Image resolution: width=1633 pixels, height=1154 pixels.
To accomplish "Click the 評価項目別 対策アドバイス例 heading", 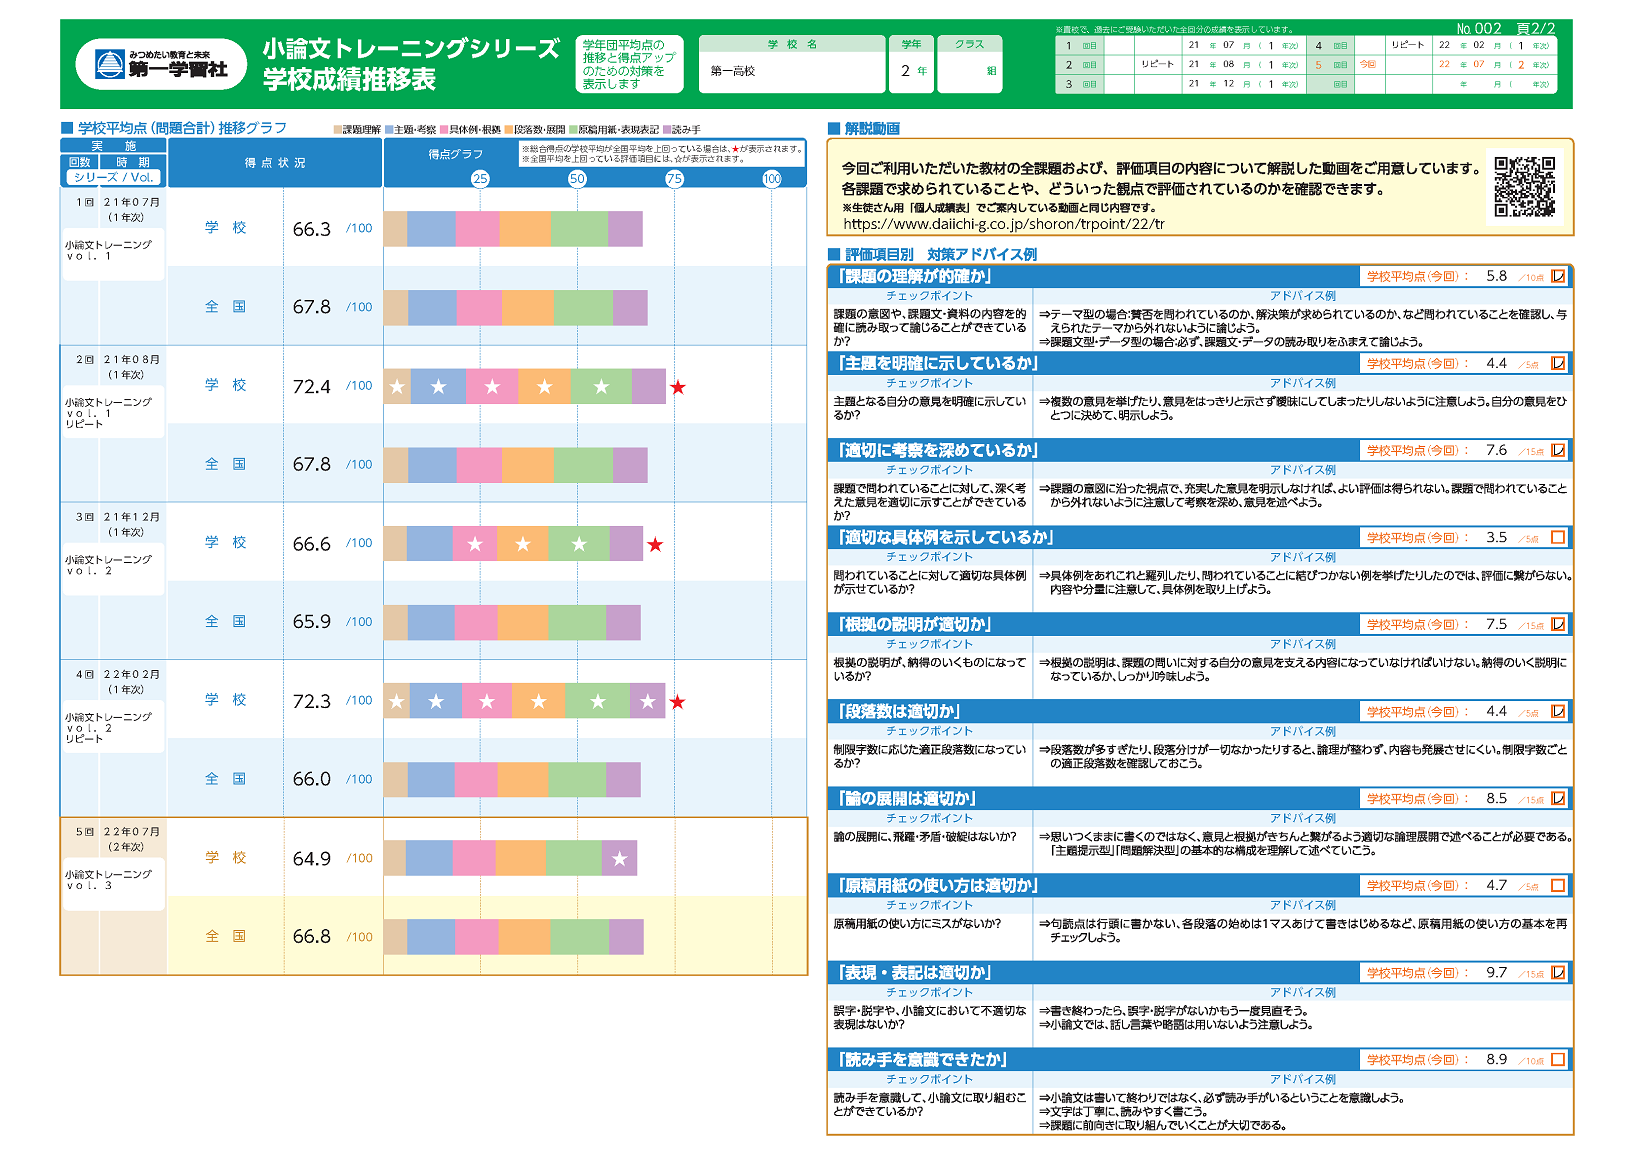I will pyautogui.click(x=941, y=254).
